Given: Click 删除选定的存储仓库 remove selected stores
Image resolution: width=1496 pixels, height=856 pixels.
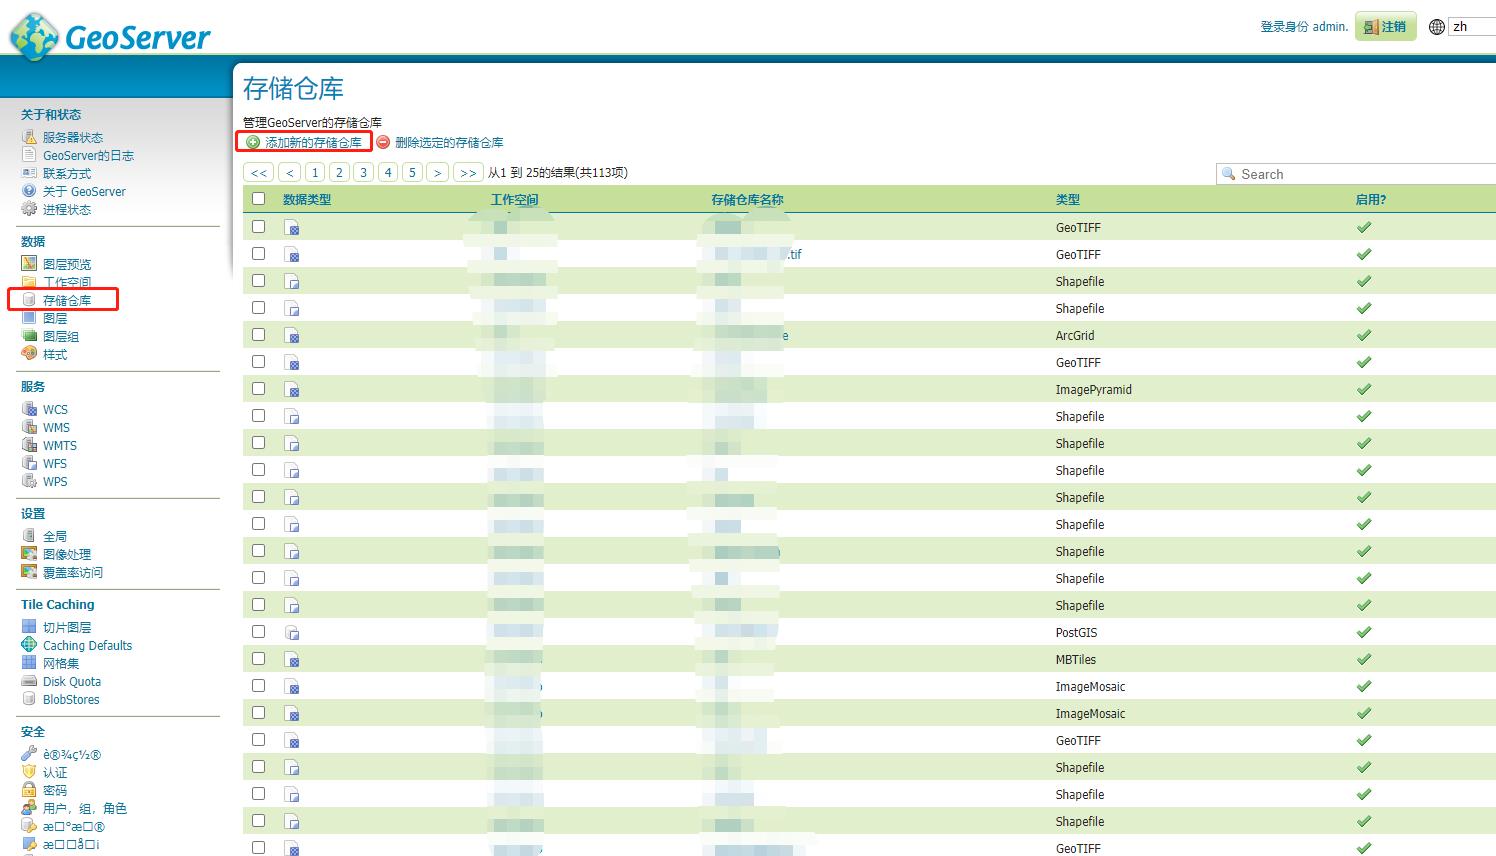Looking at the screenshot, I should (x=449, y=143).
